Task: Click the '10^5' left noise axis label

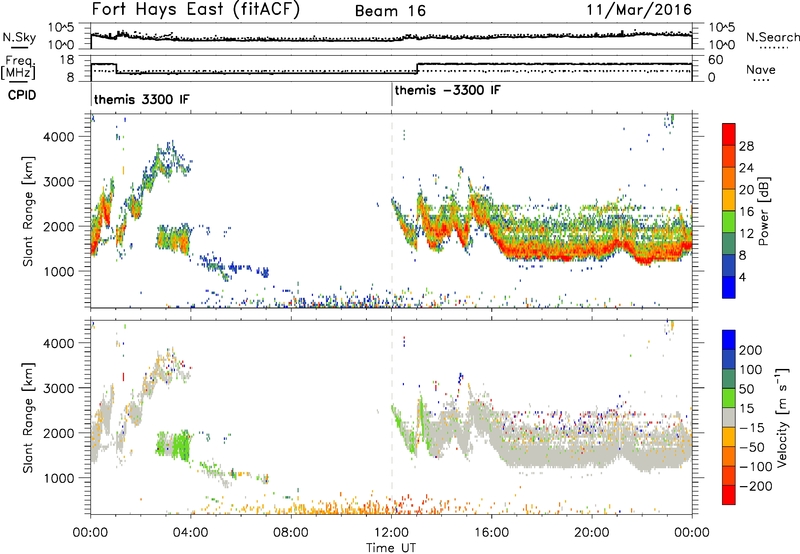Action: coord(61,27)
